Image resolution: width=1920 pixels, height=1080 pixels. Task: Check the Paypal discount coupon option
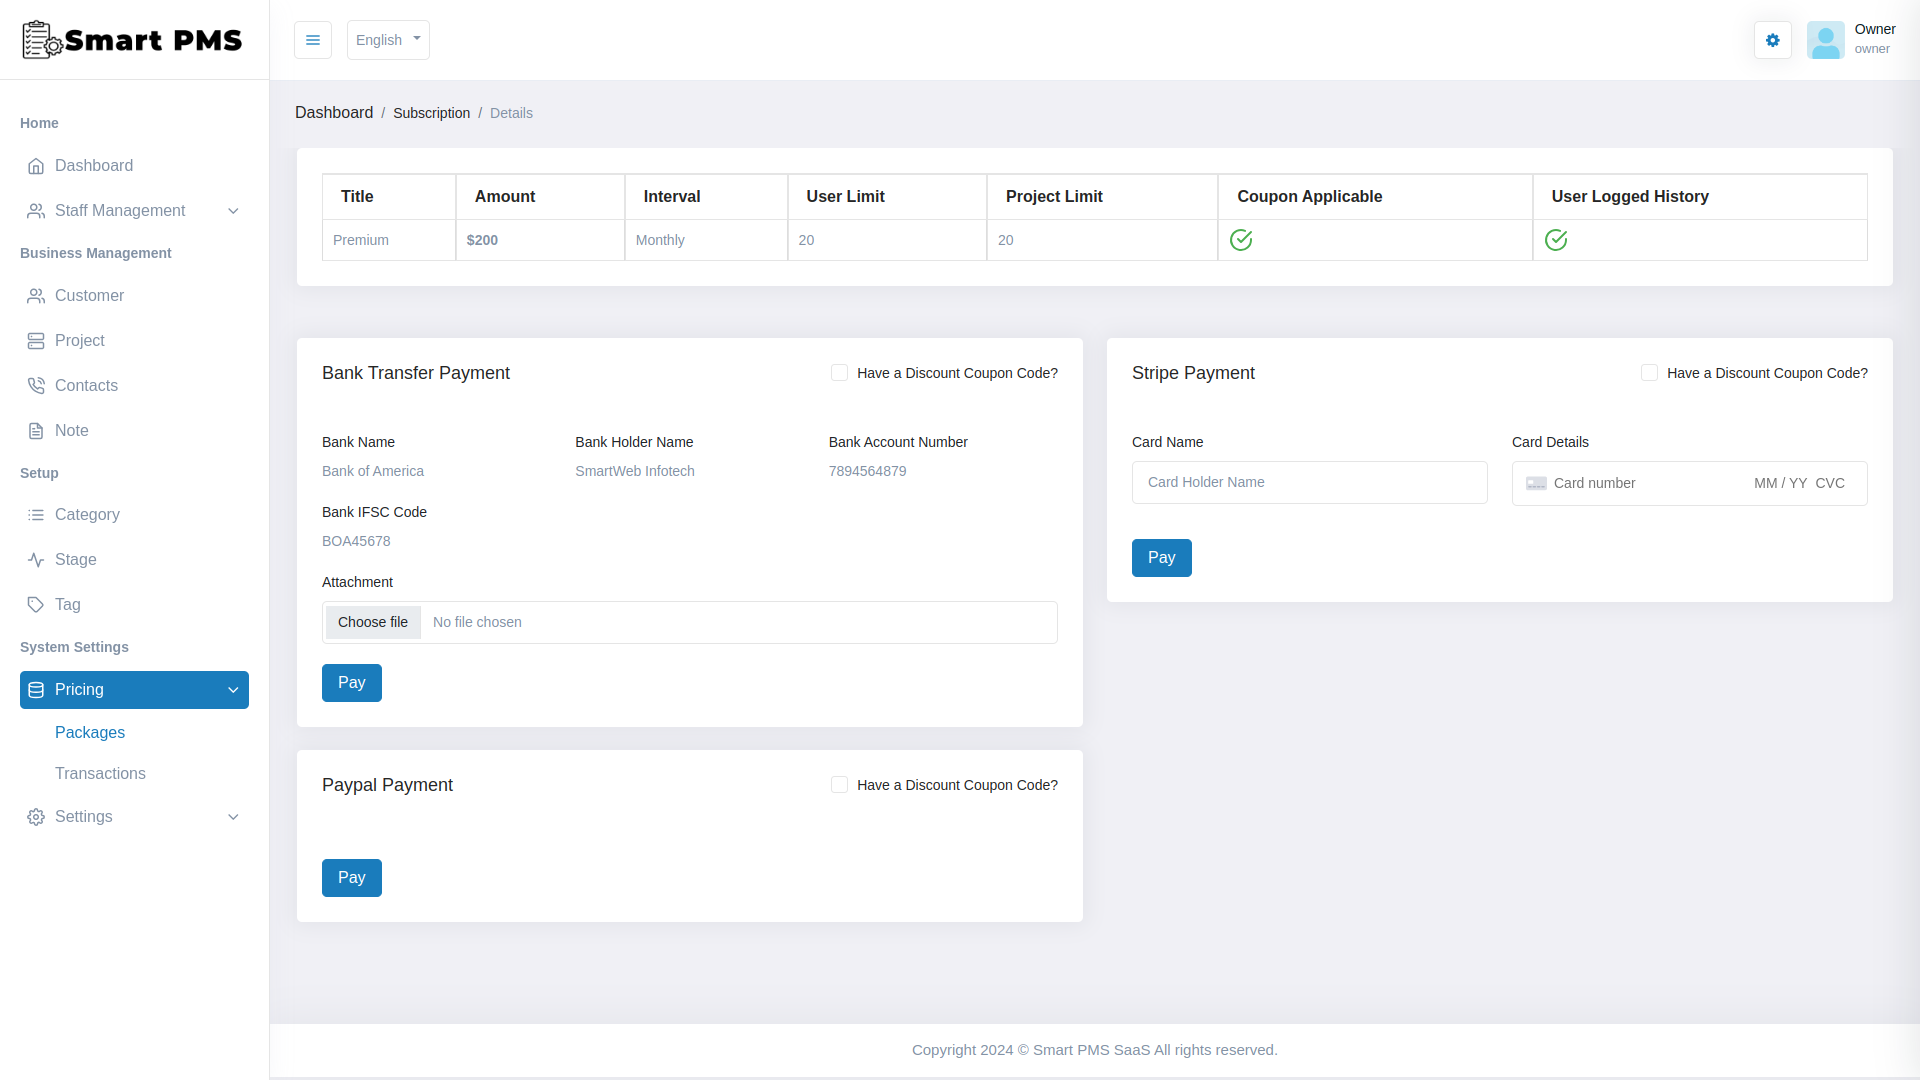click(839, 785)
